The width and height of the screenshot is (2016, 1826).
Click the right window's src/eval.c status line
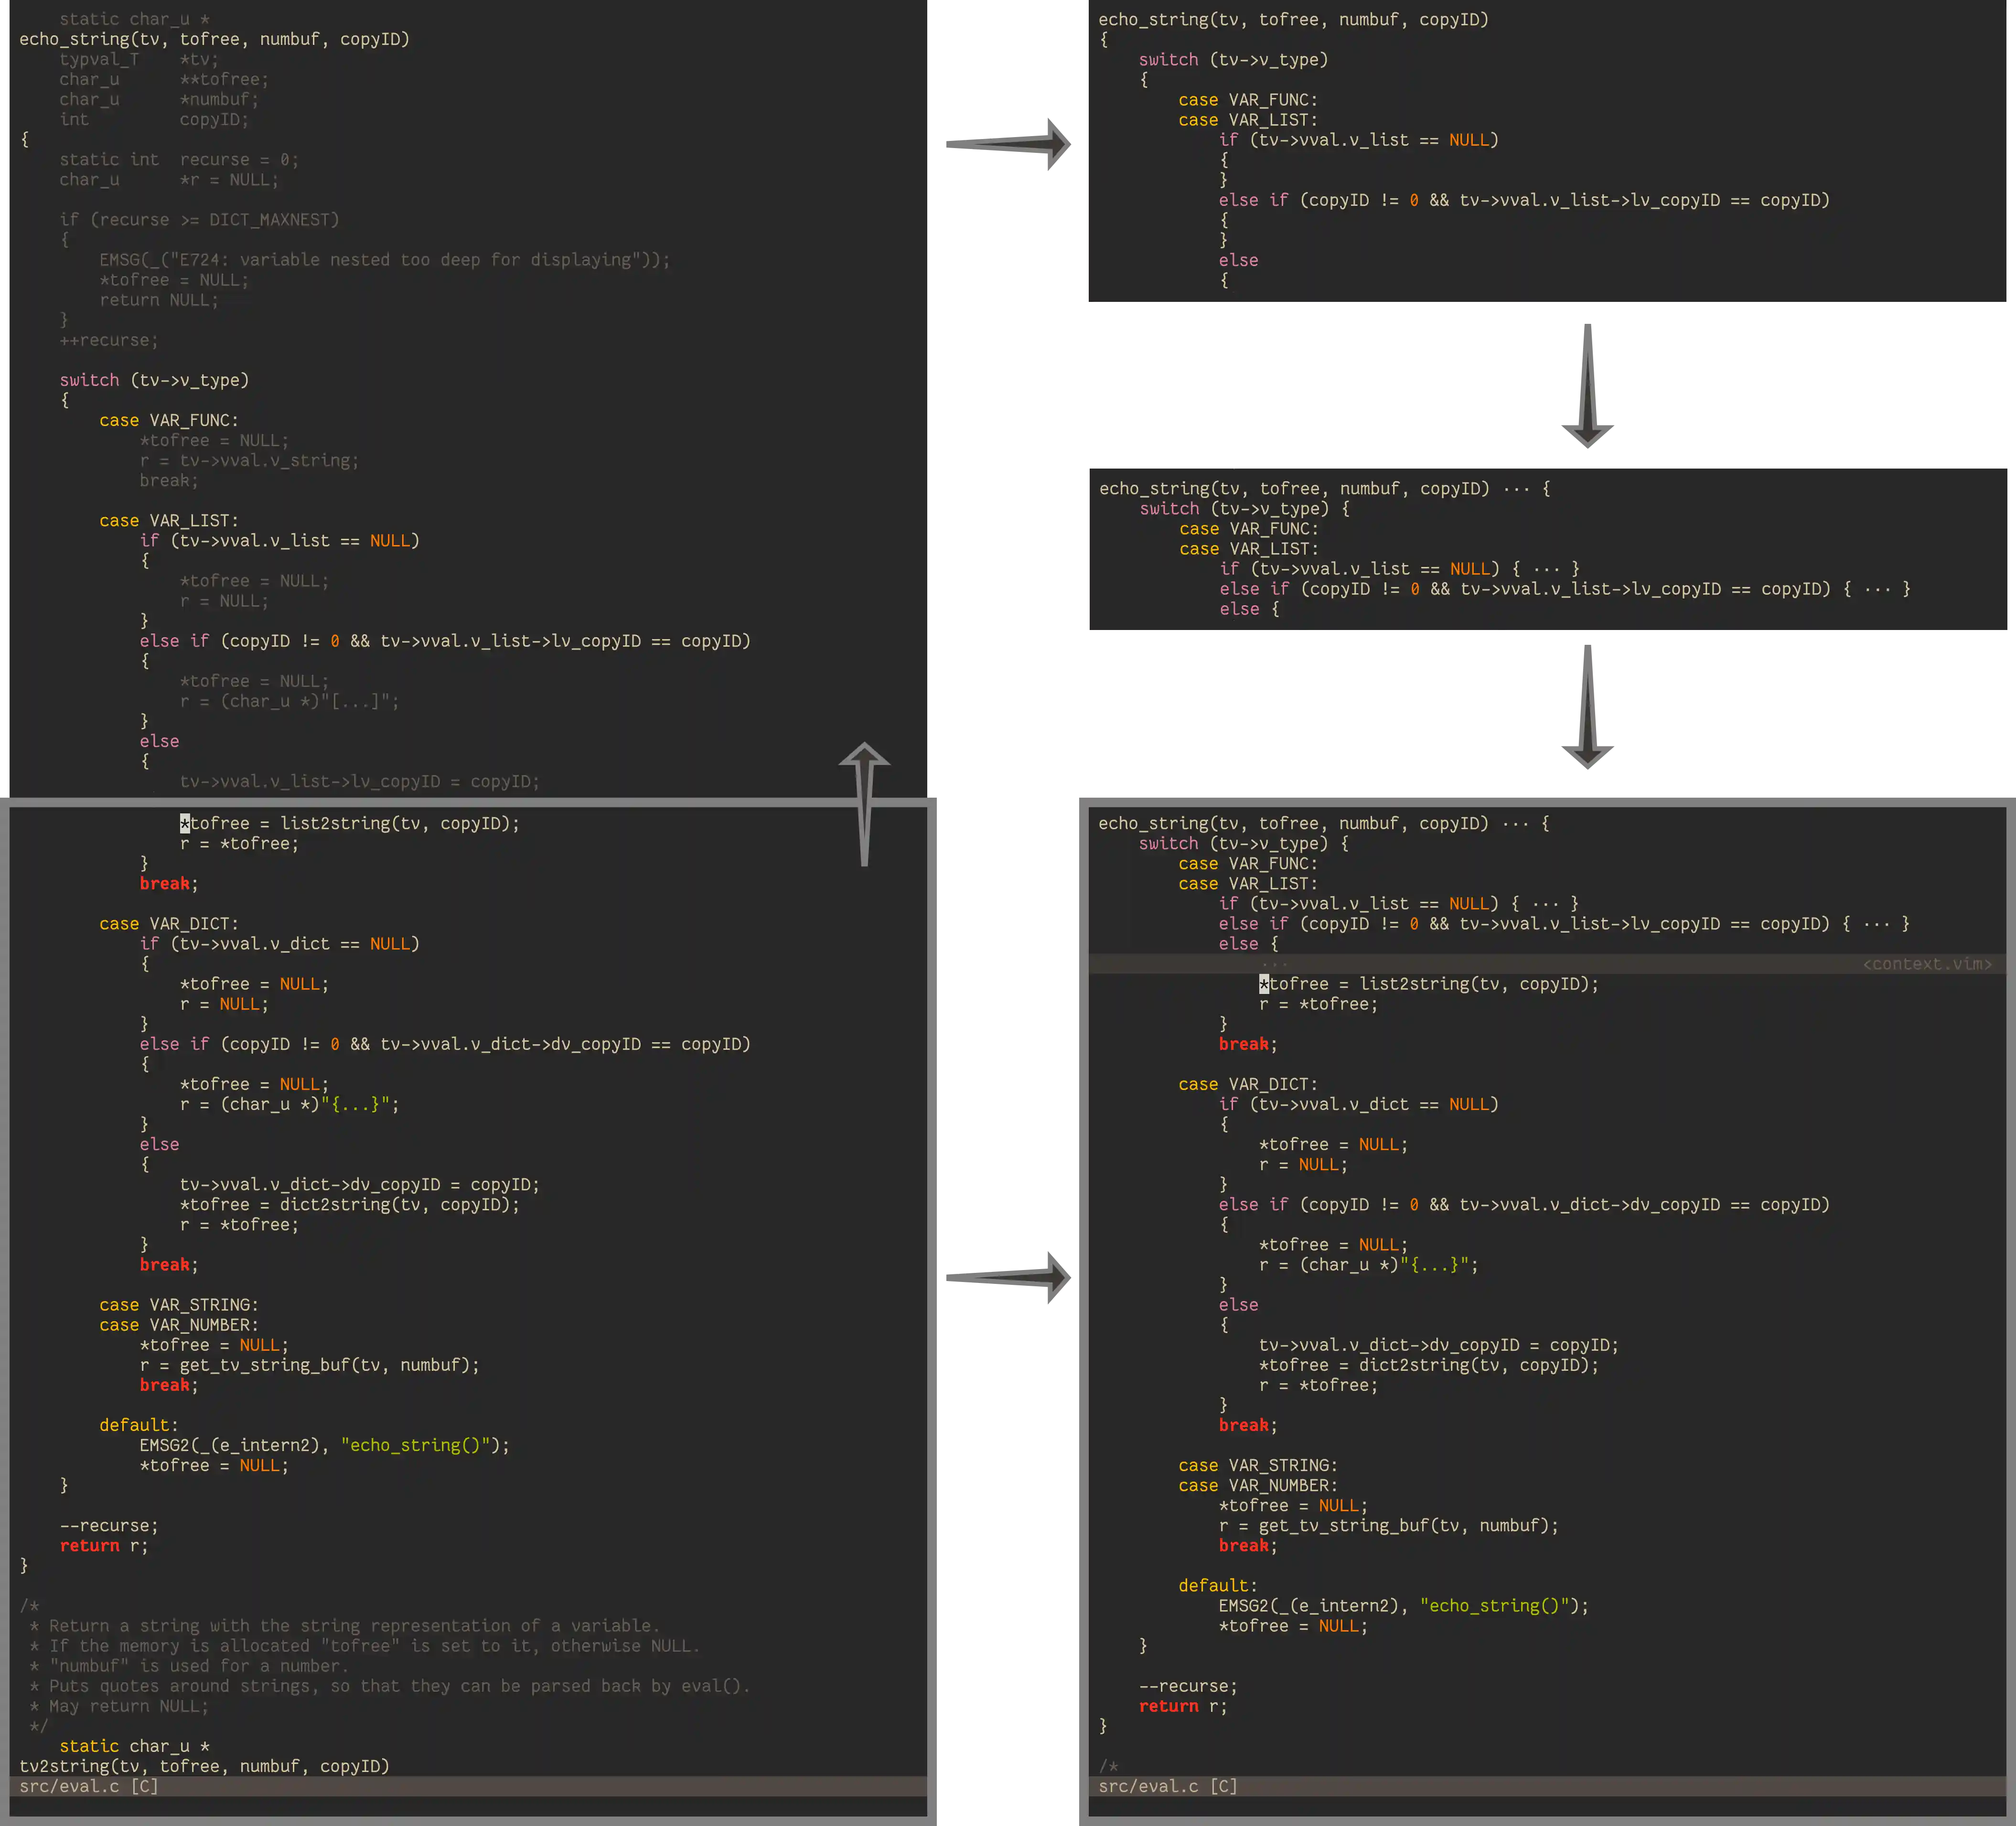pyautogui.click(x=1167, y=1786)
